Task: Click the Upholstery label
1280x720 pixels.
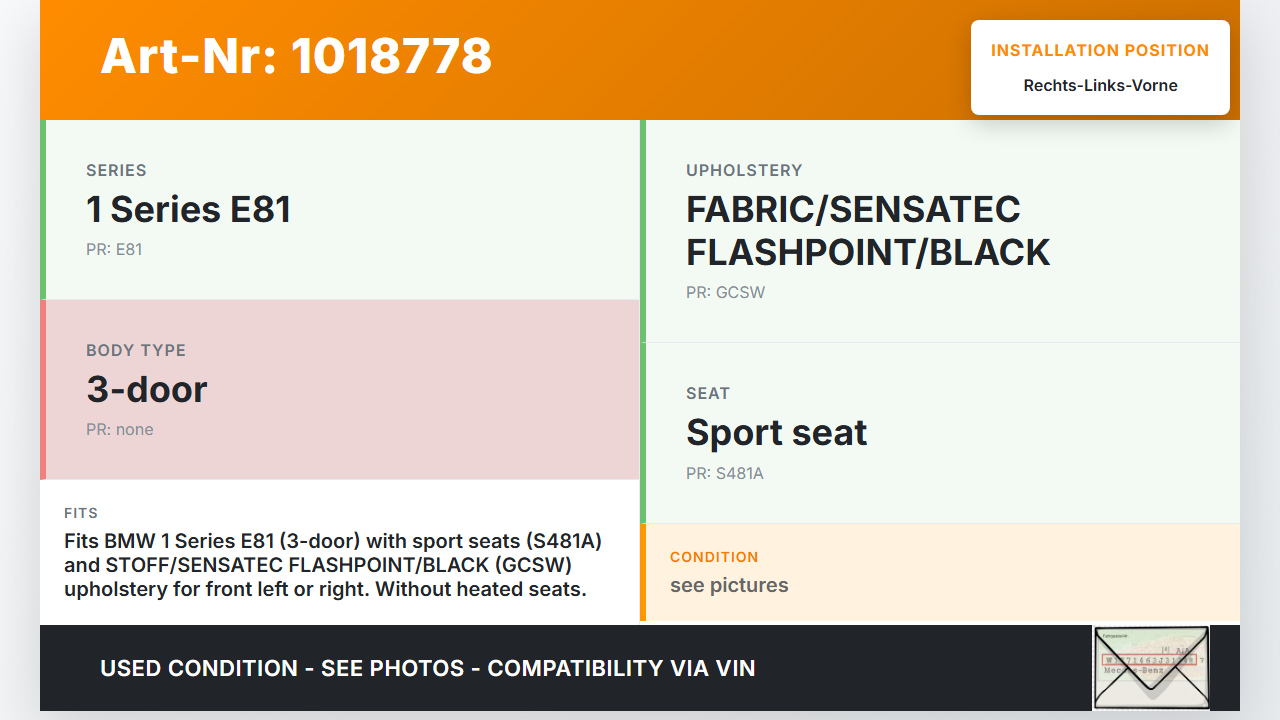Action: click(744, 170)
